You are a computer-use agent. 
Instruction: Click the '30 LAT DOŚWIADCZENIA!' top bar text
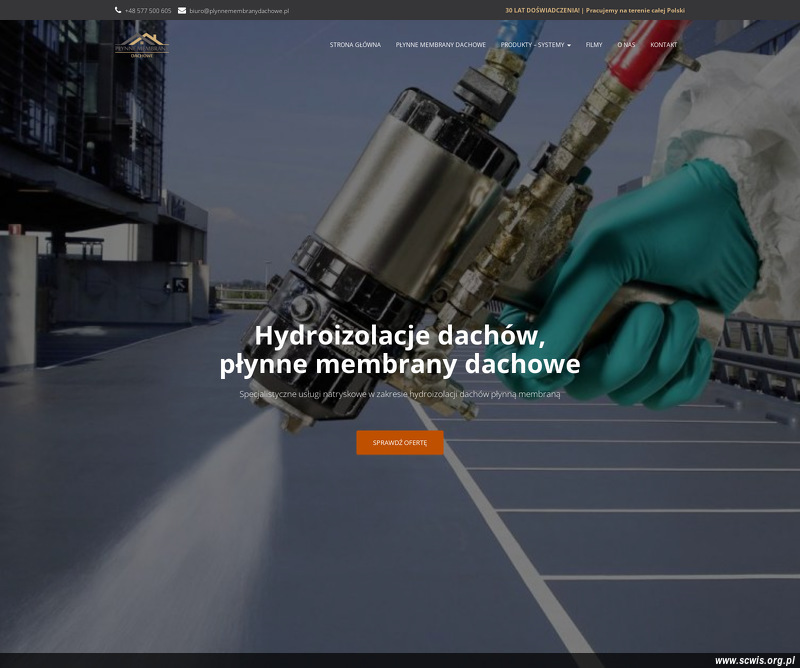[x=542, y=10]
